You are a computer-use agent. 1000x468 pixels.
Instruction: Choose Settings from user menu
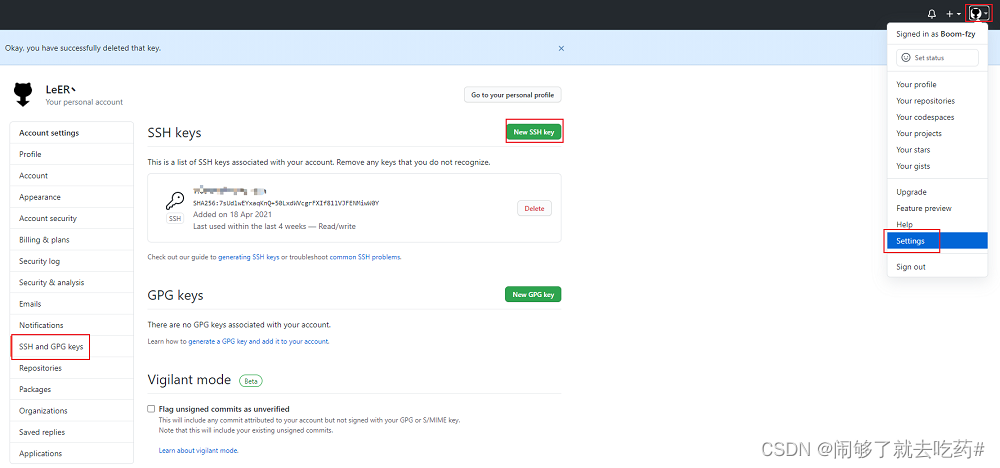click(937, 241)
